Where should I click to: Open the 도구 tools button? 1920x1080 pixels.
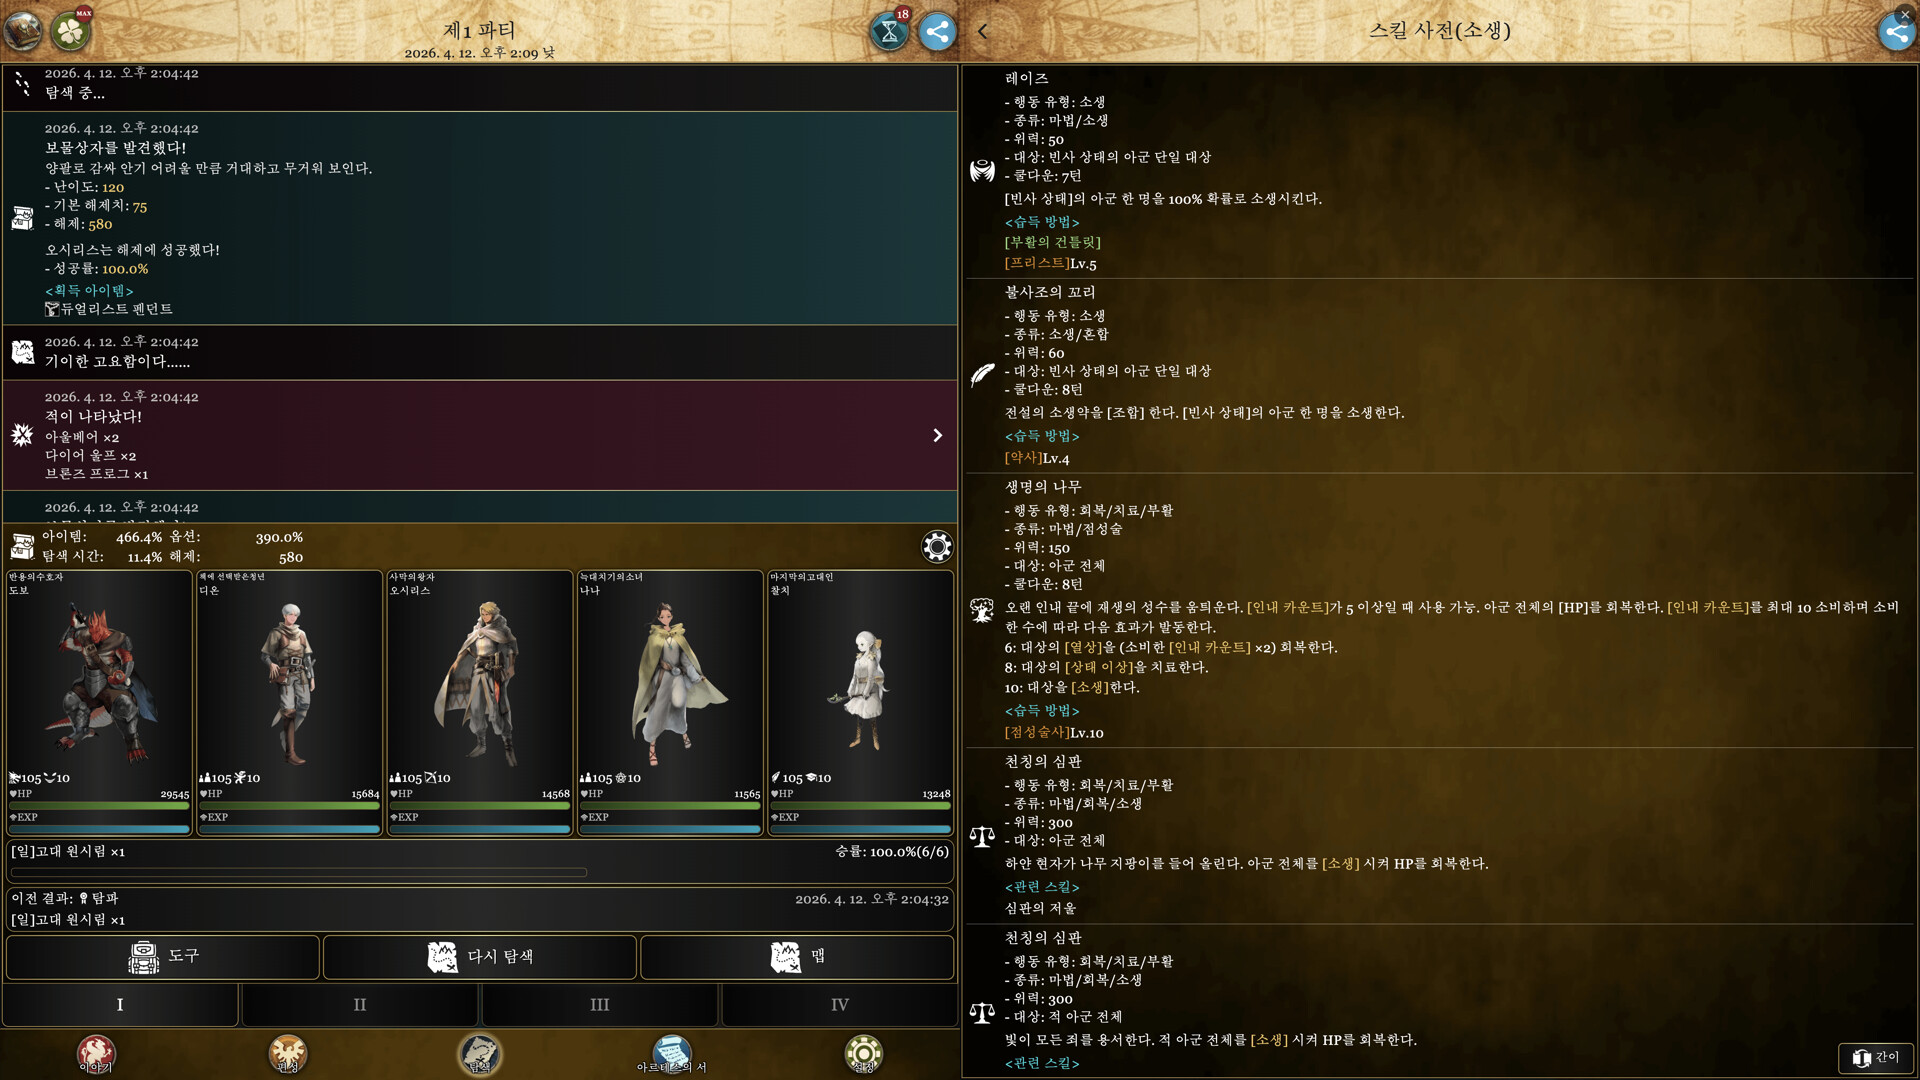[163, 957]
